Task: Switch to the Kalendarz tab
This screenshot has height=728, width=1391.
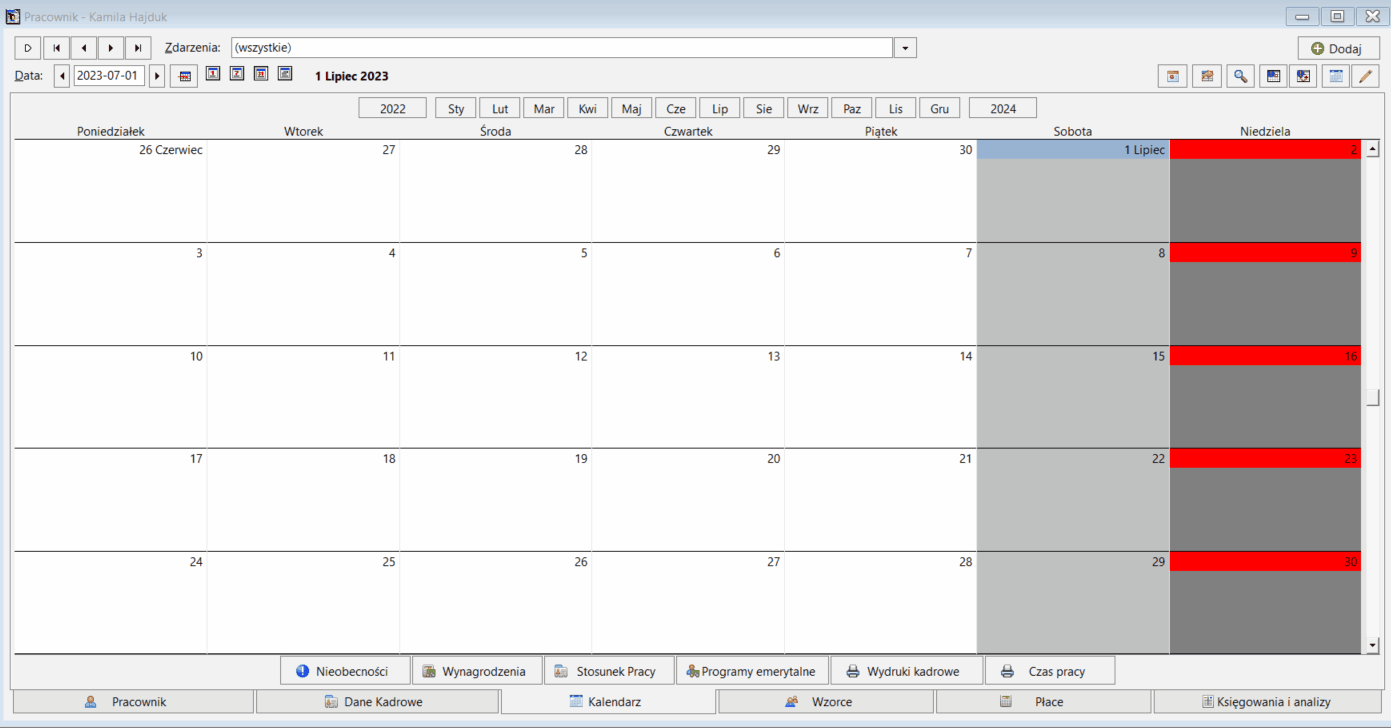Action: (608, 702)
